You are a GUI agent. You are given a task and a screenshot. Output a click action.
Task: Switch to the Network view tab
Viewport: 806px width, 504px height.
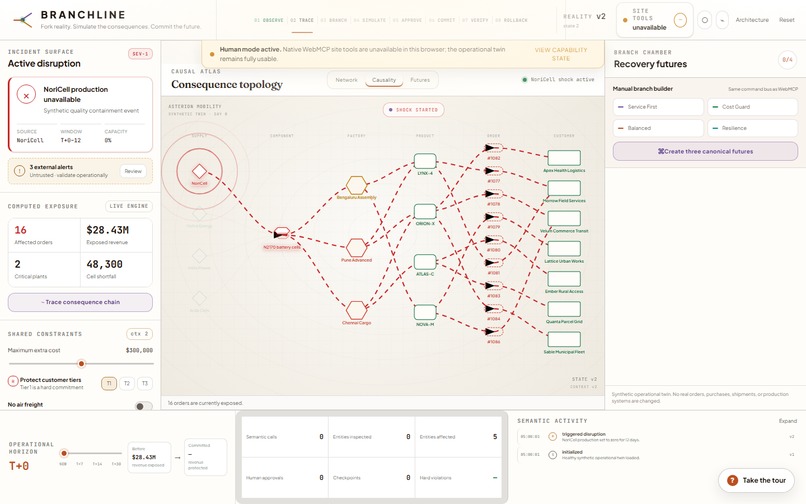pyautogui.click(x=346, y=80)
